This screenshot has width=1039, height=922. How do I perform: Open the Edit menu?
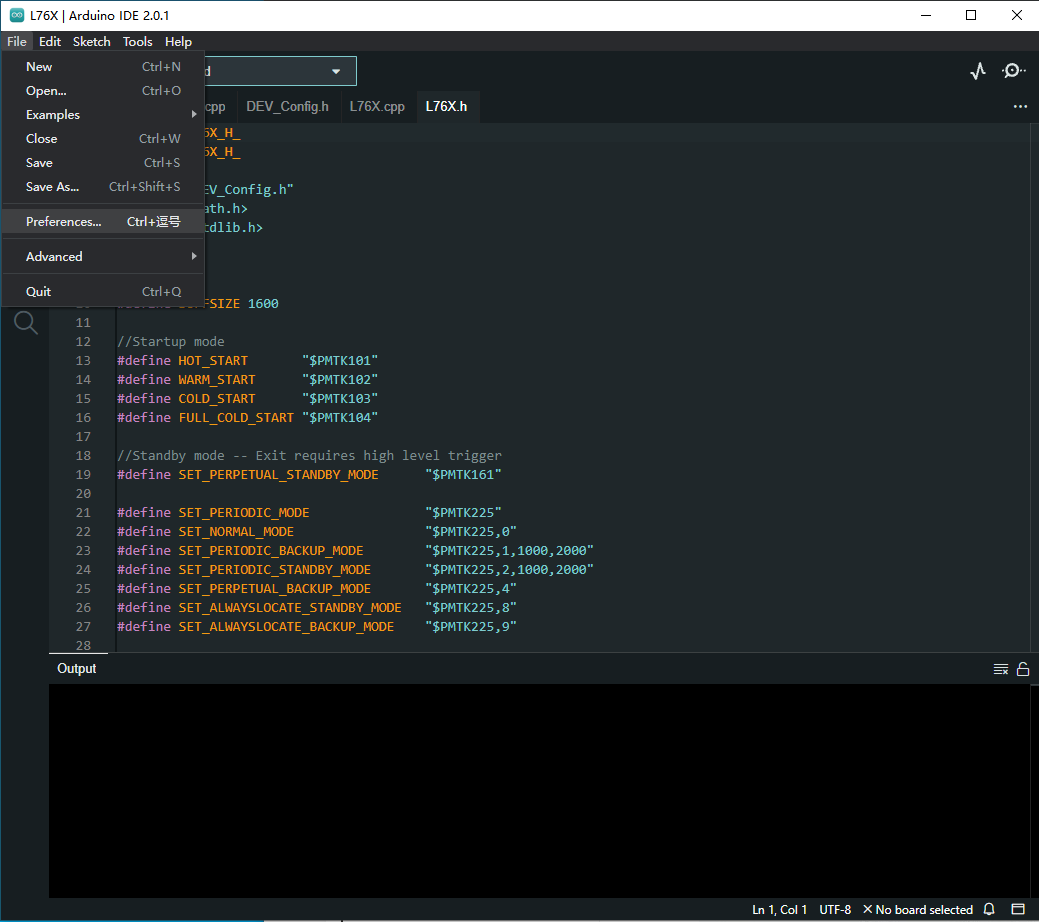[x=50, y=42]
